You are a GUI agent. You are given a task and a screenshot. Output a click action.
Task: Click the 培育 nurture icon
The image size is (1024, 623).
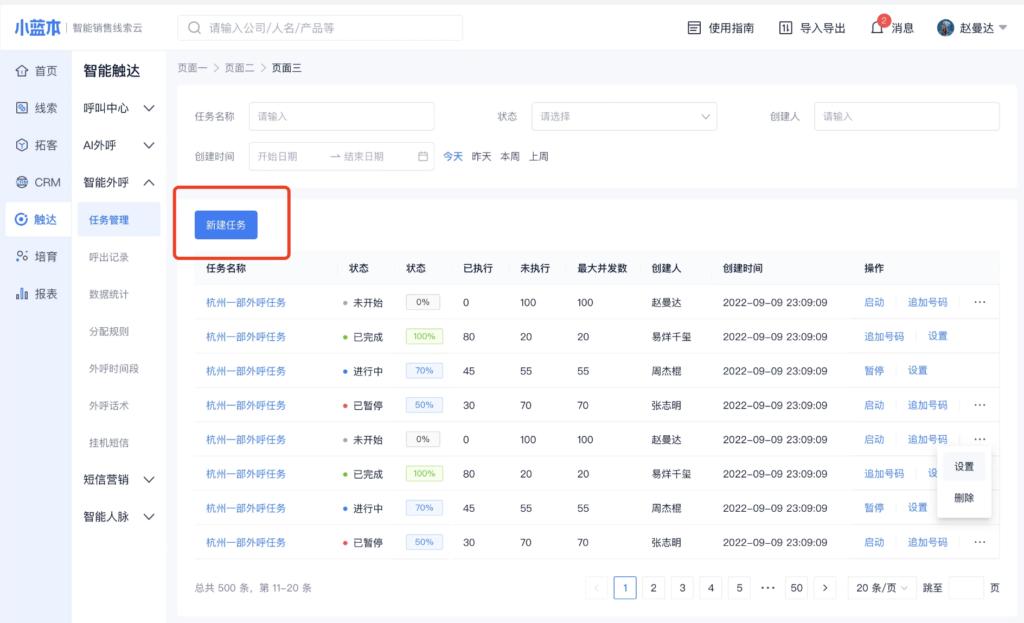(22, 256)
